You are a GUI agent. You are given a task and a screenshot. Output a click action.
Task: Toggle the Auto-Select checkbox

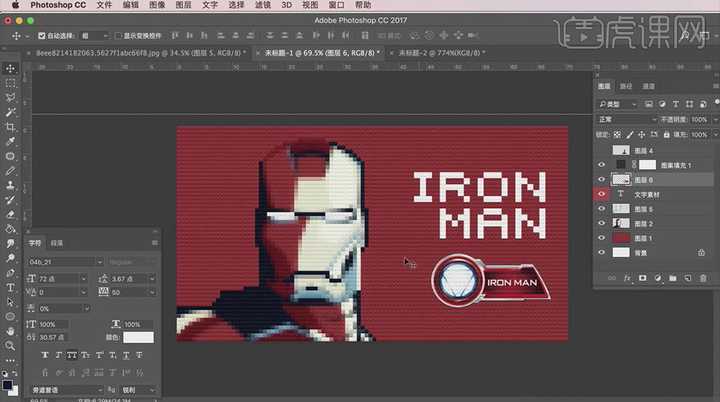42,35
